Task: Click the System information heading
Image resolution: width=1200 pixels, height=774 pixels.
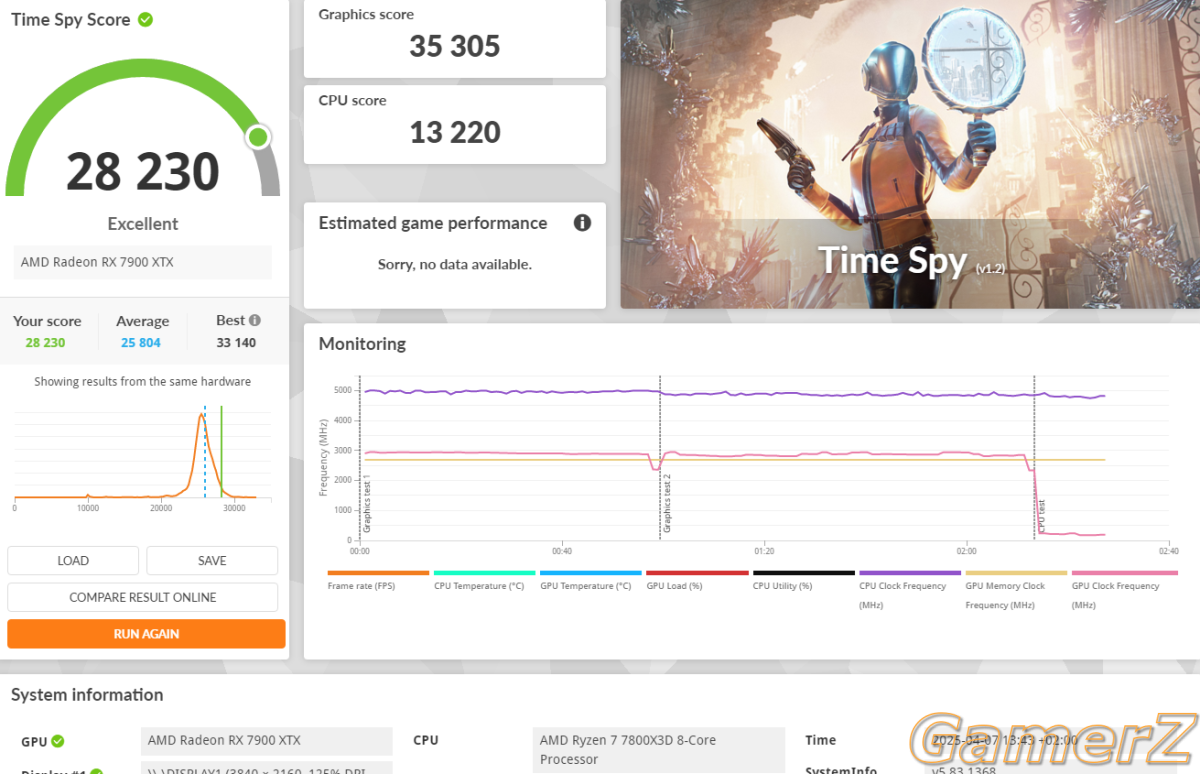Action: click(87, 695)
